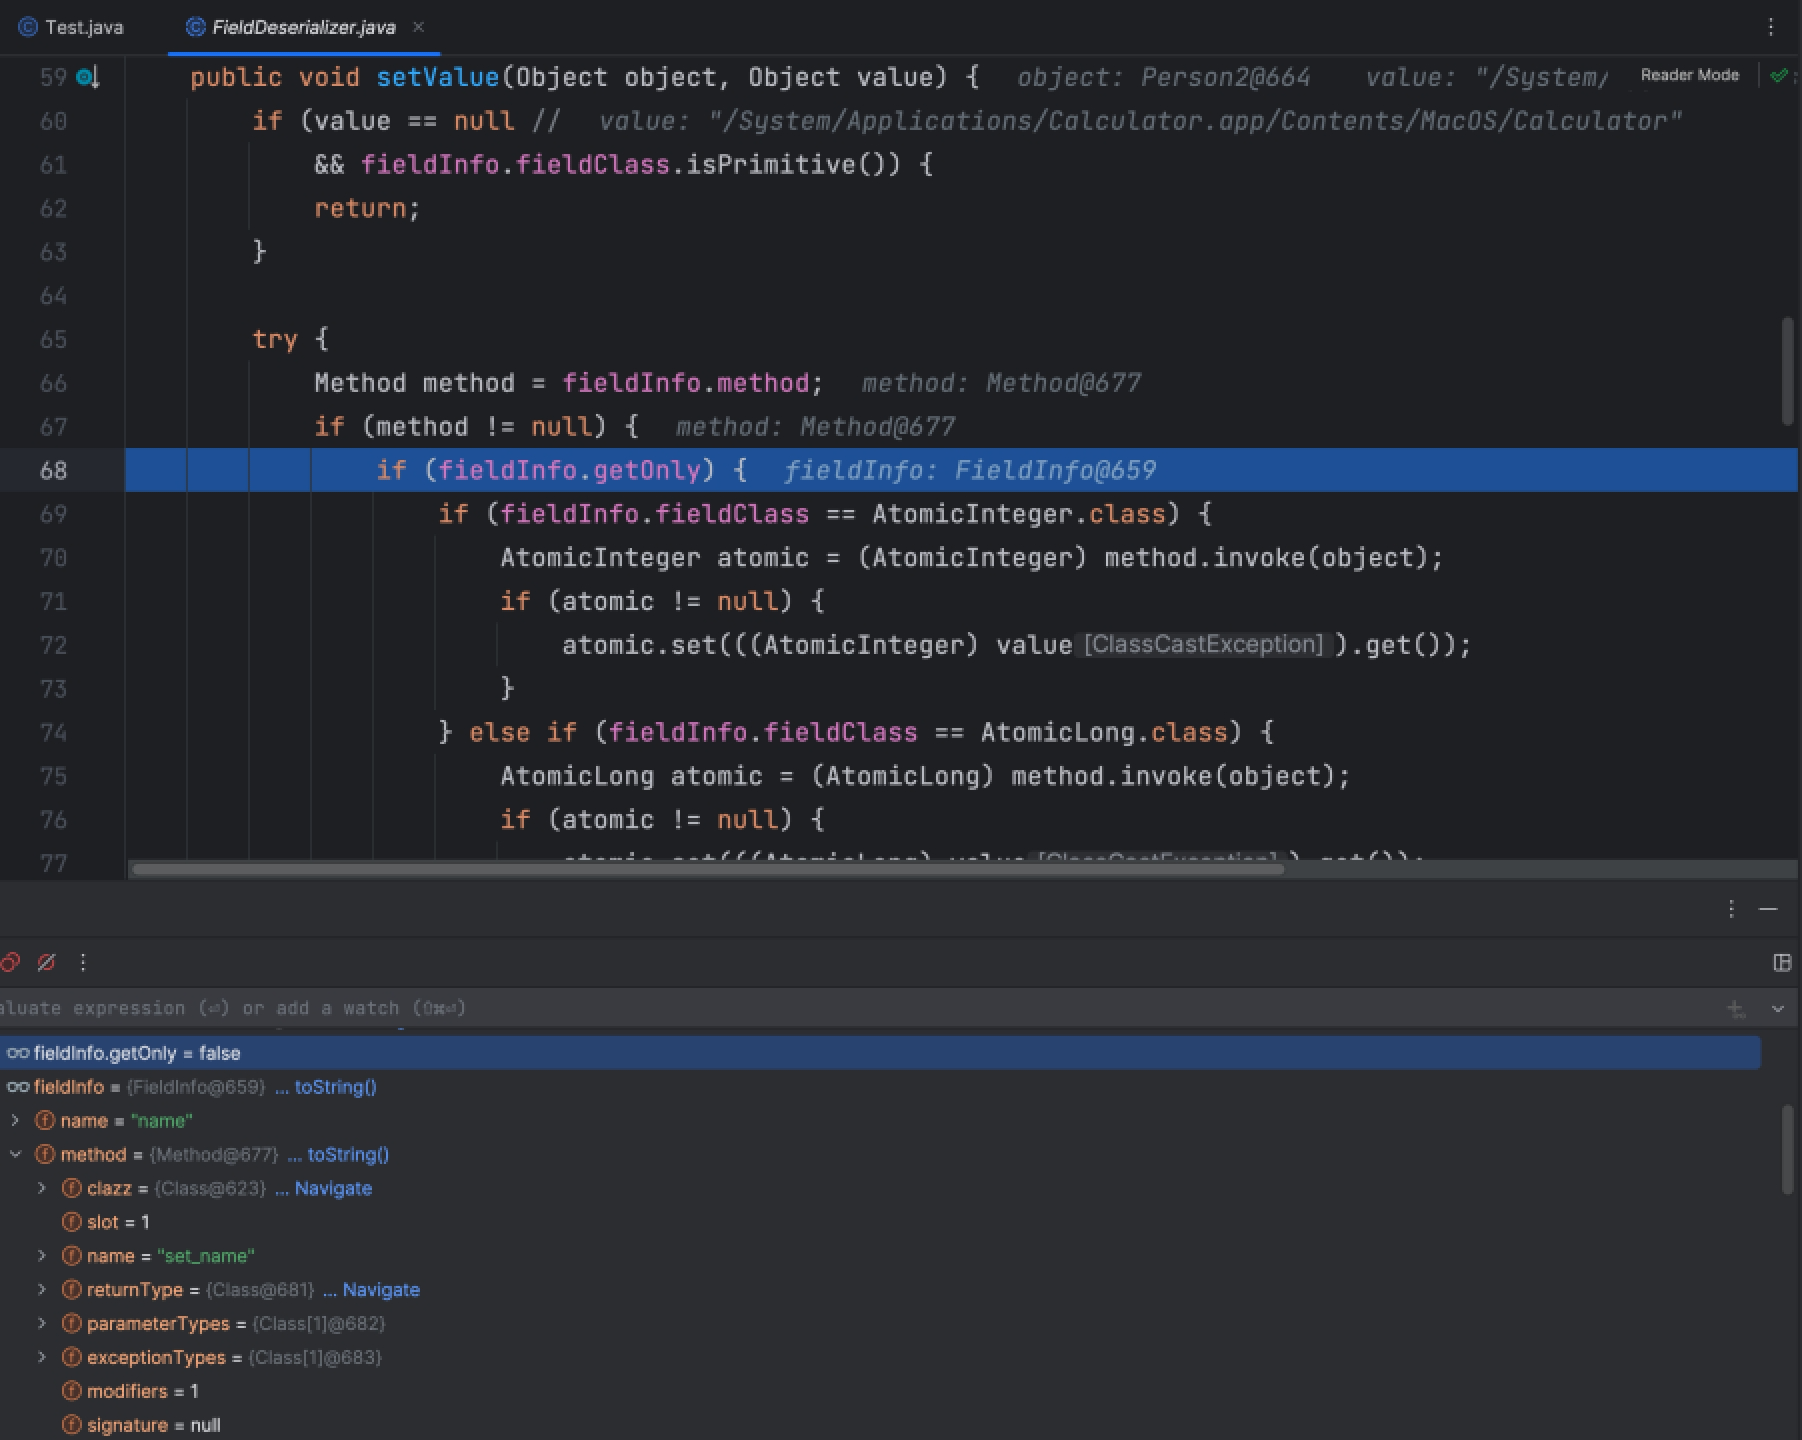Click line number 68 in the gutter

coord(53,470)
